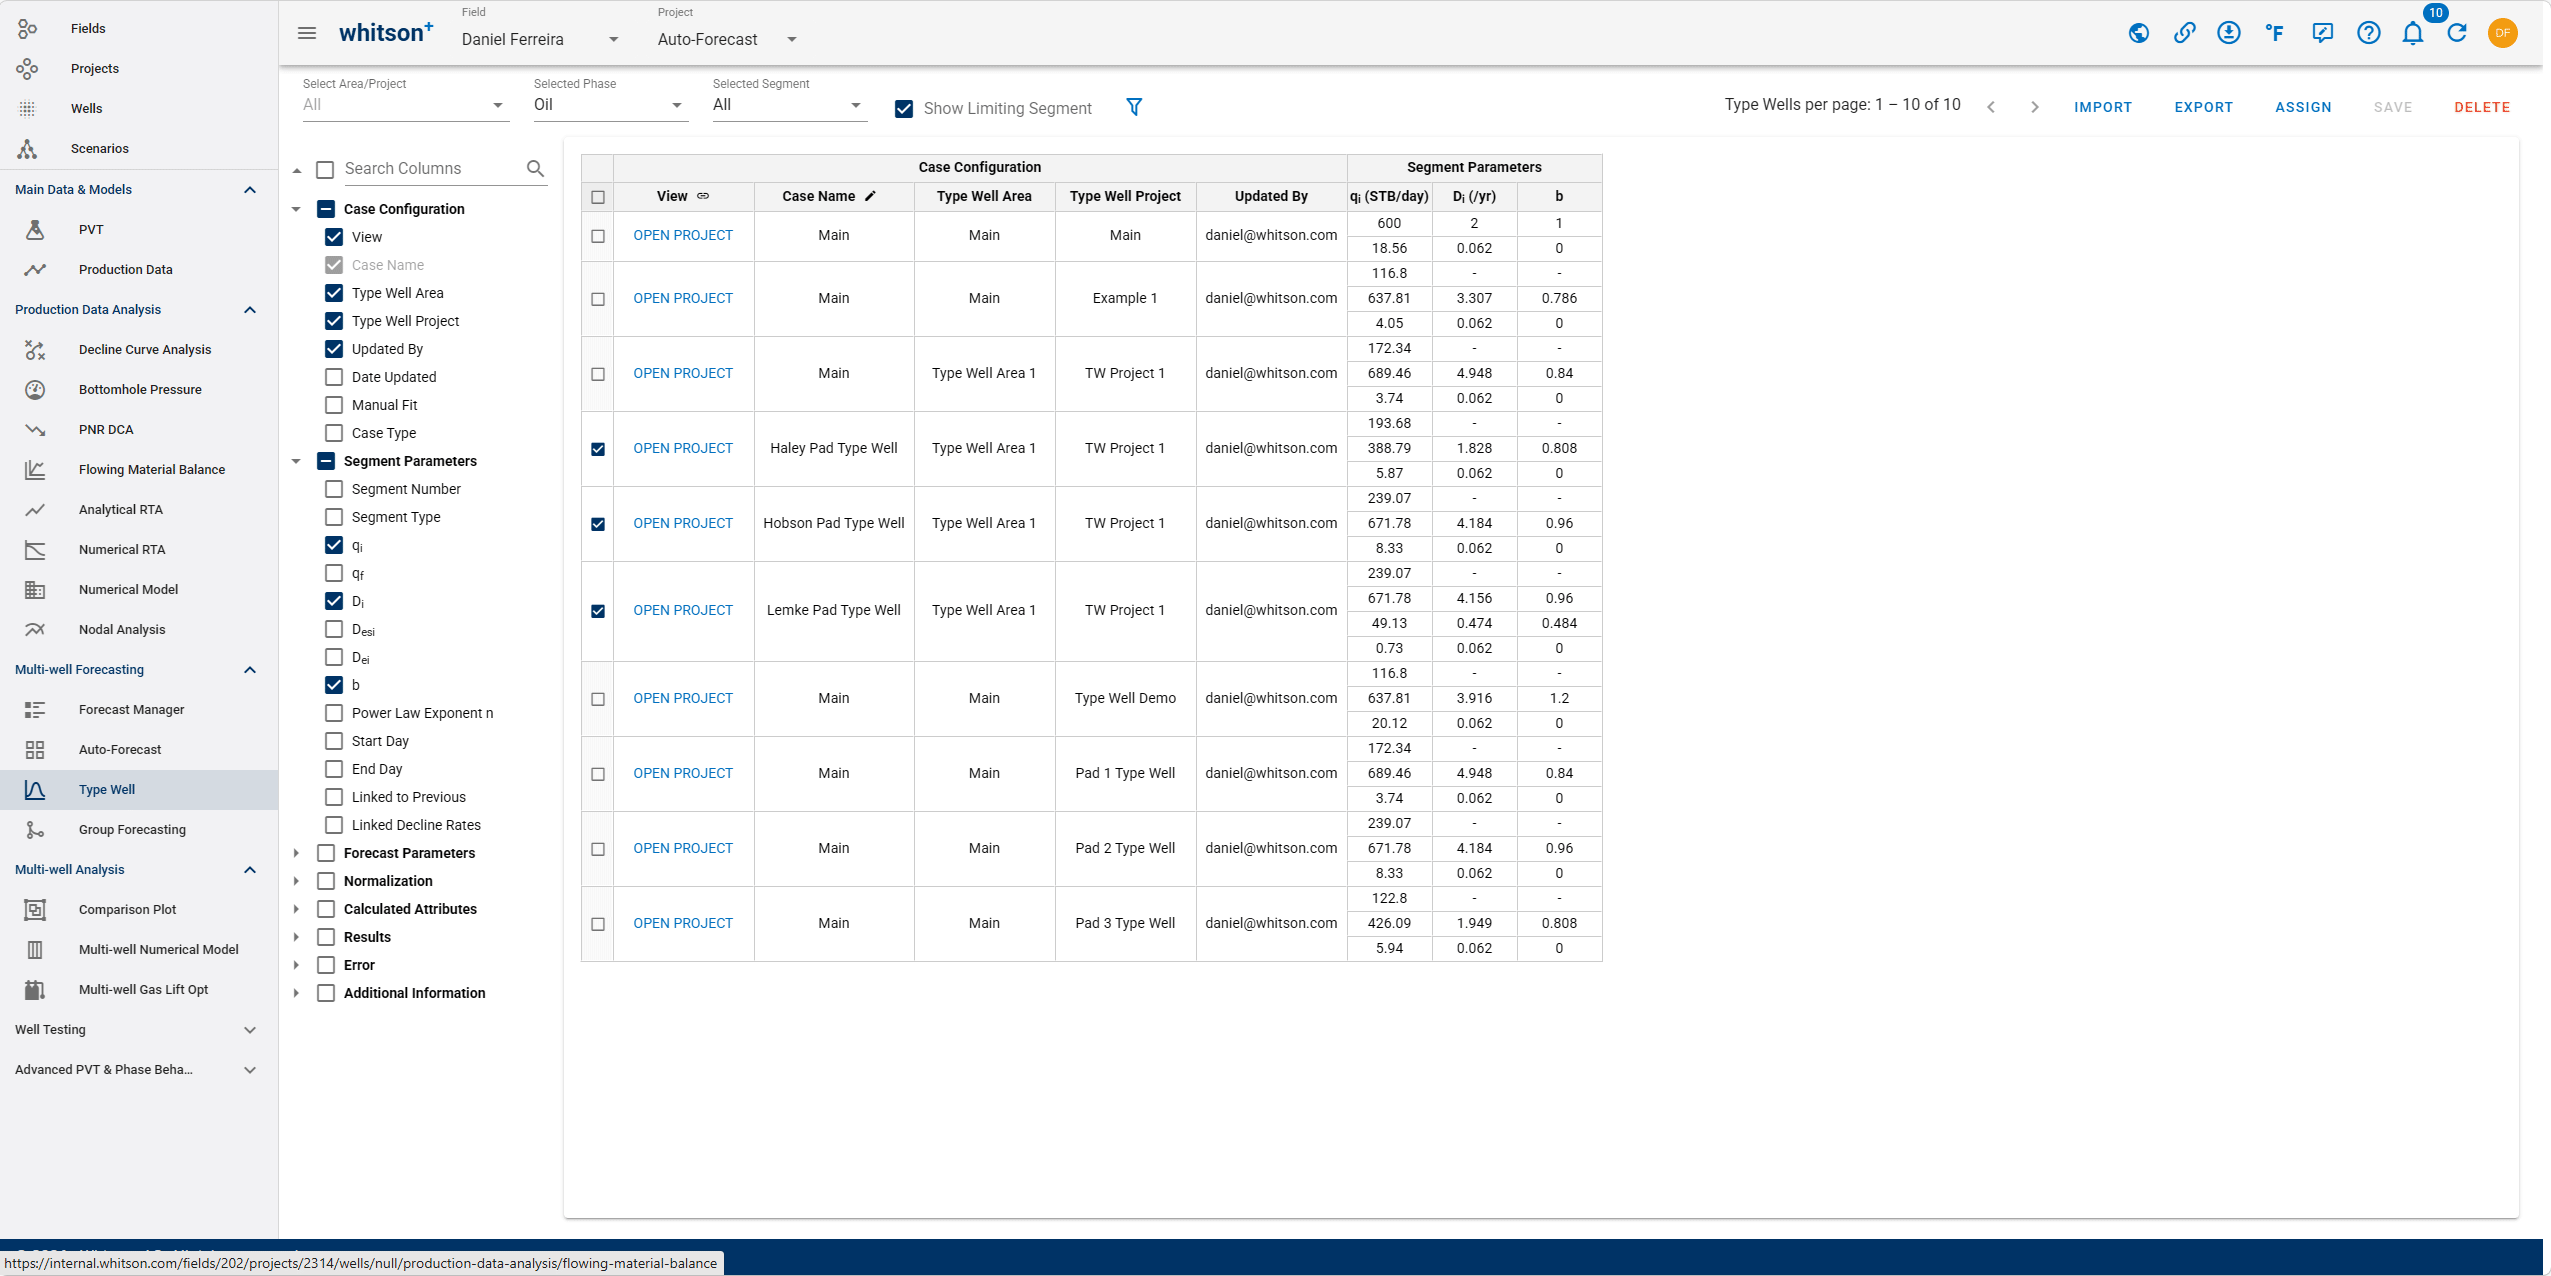Go to Forecast Manager in sidebar

tap(131, 710)
